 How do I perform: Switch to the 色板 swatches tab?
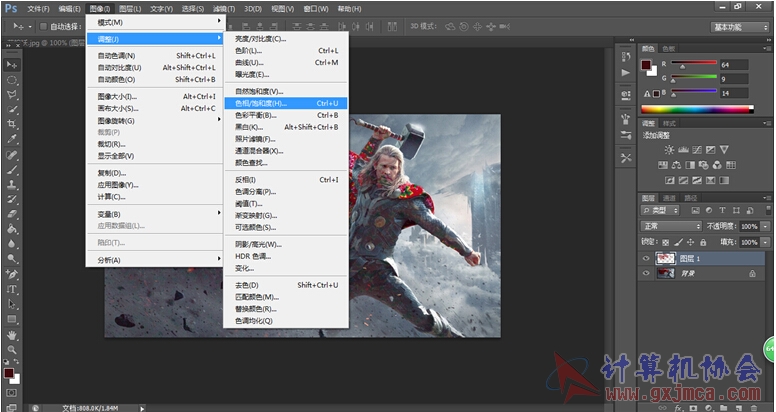(669, 49)
